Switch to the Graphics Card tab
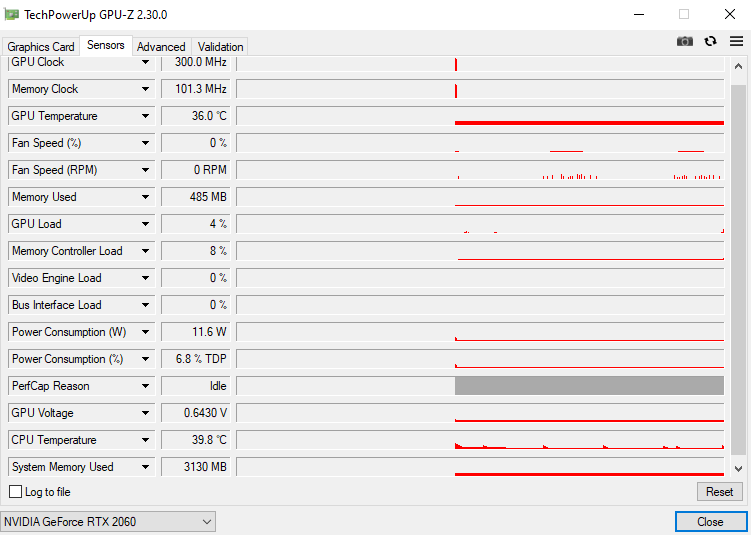The width and height of the screenshot is (751, 535). [x=41, y=47]
